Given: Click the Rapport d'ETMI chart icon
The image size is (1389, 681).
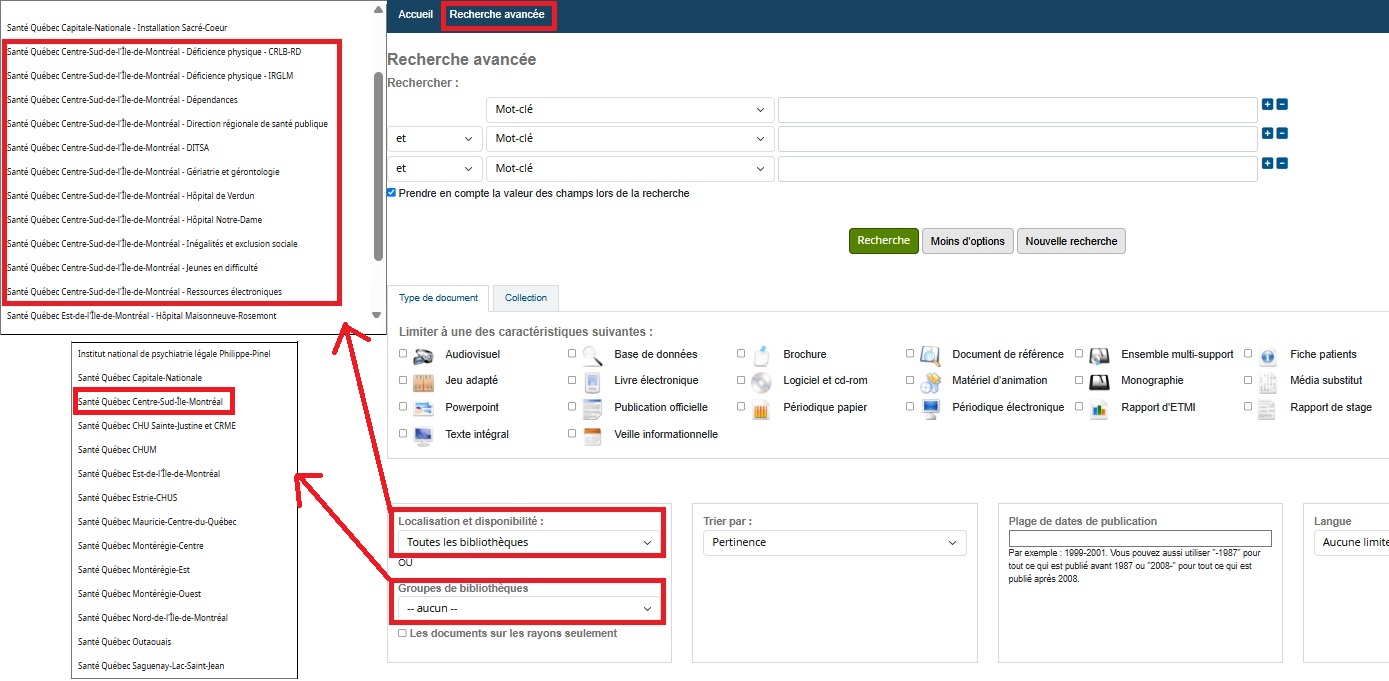Looking at the screenshot, I should tap(1099, 408).
